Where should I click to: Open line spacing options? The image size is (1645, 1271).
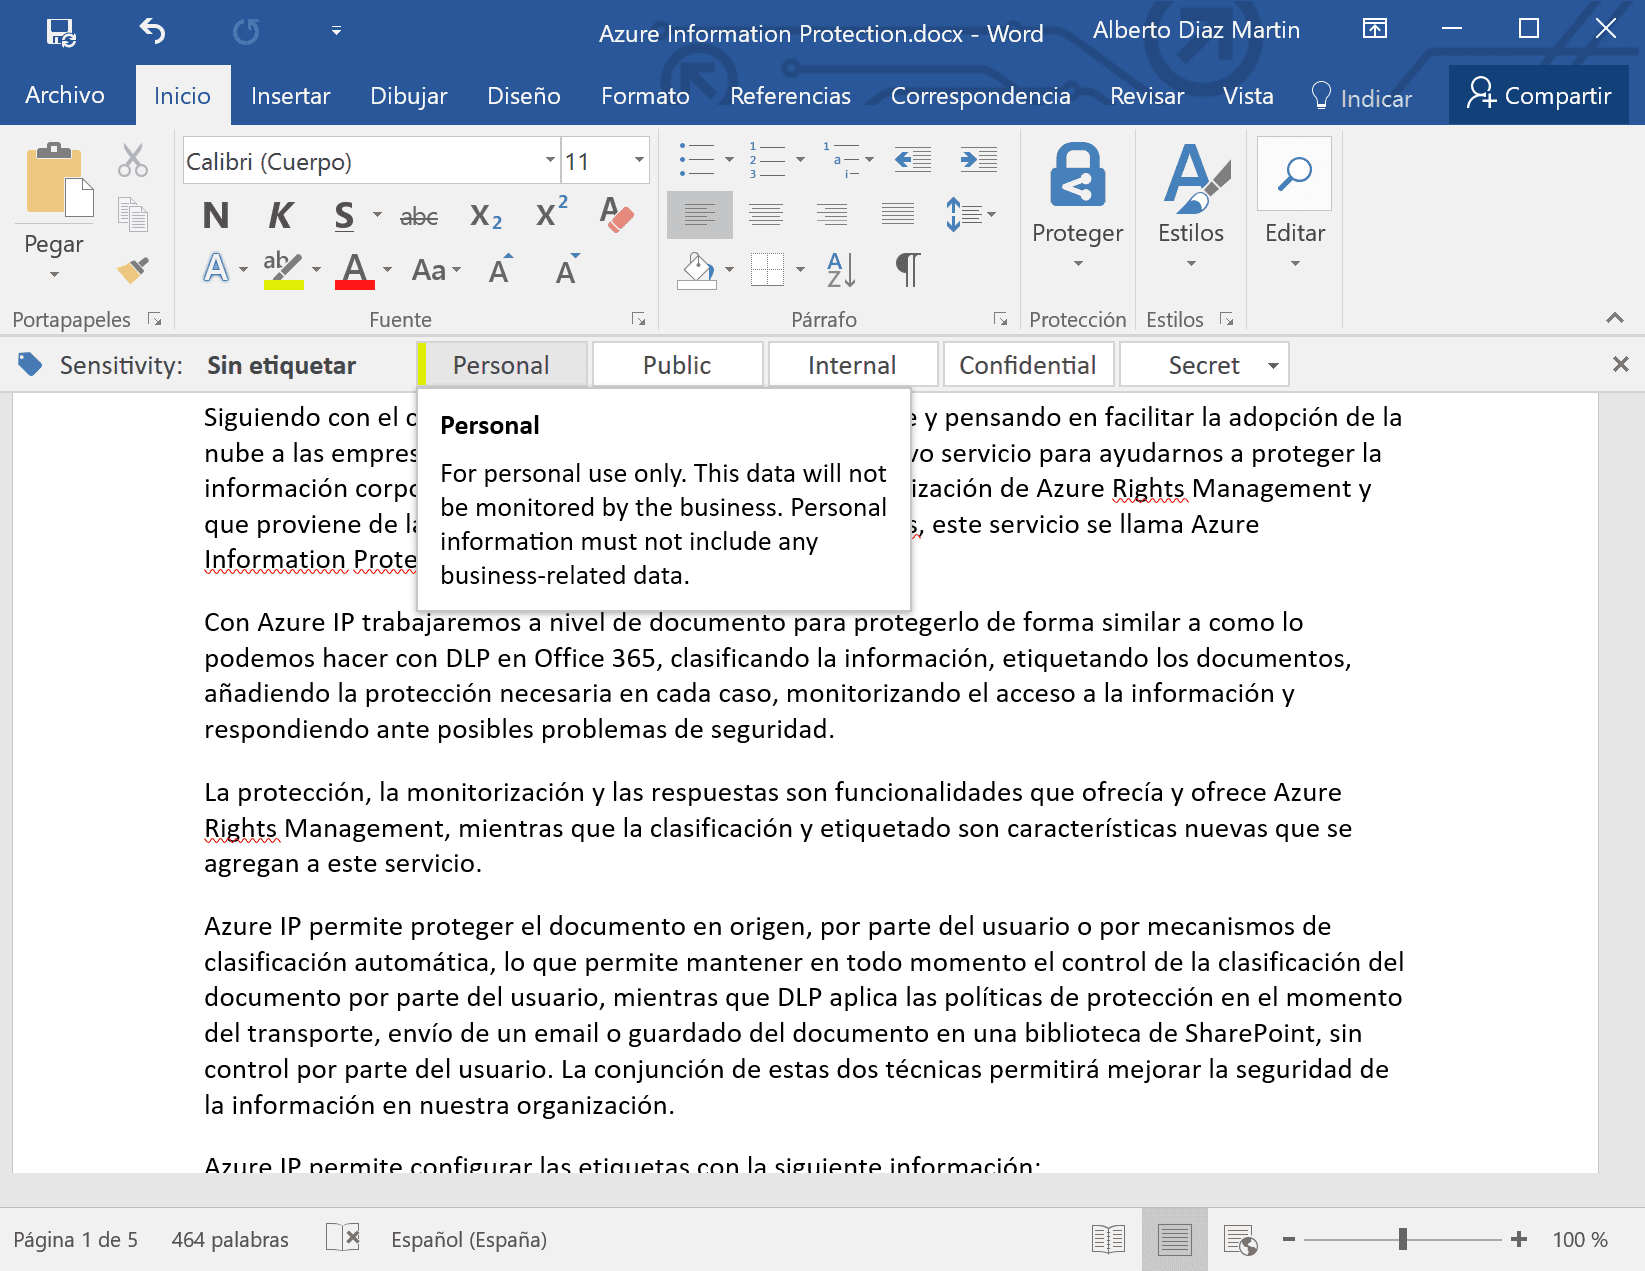click(970, 214)
